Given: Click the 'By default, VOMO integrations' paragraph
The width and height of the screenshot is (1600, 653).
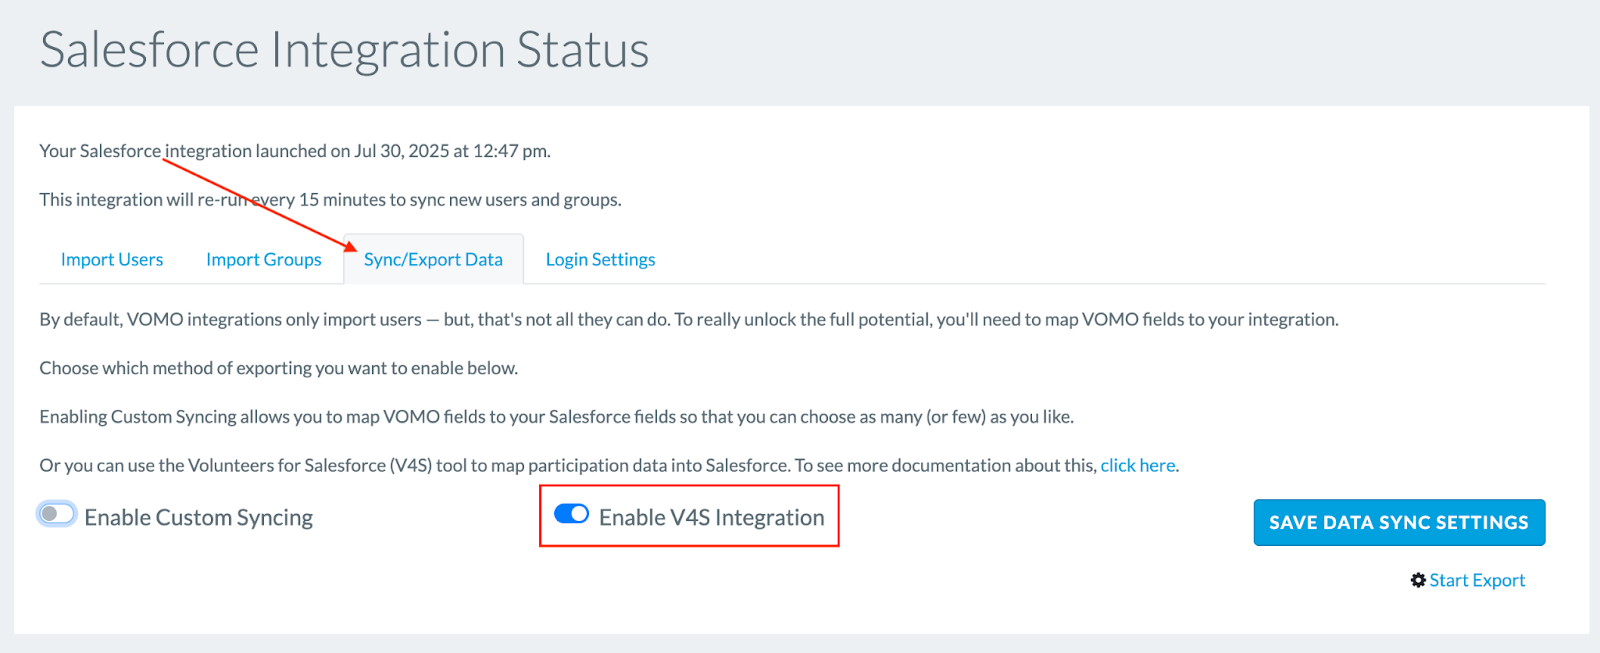Looking at the screenshot, I should pyautogui.click(x=689, y=320).
